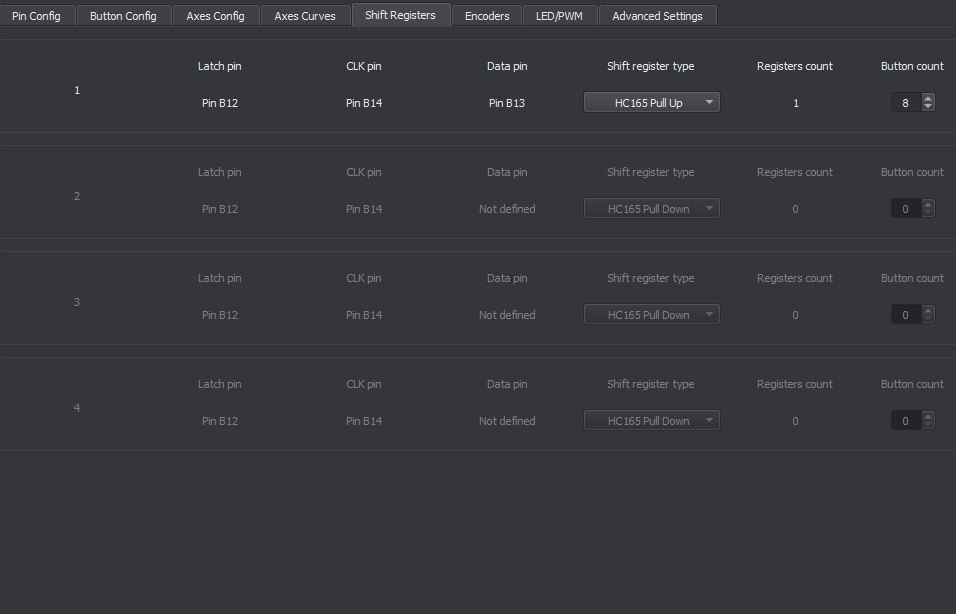Viewport: 956px width, 614px height.
Task: Open the LED/PWM tab
Action: tap(559, 16)
